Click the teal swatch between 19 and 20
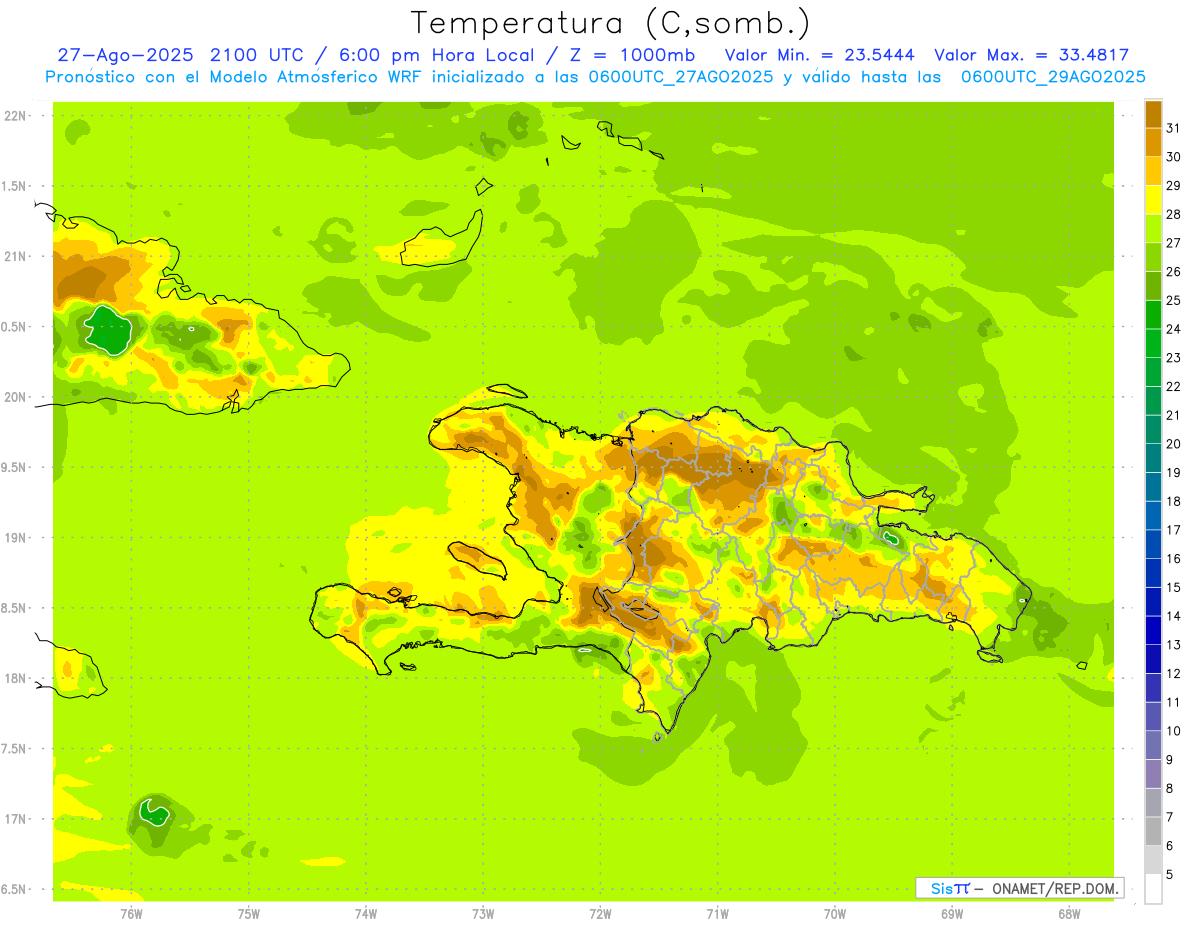1200x927 pixels. tap(1153, 458)
